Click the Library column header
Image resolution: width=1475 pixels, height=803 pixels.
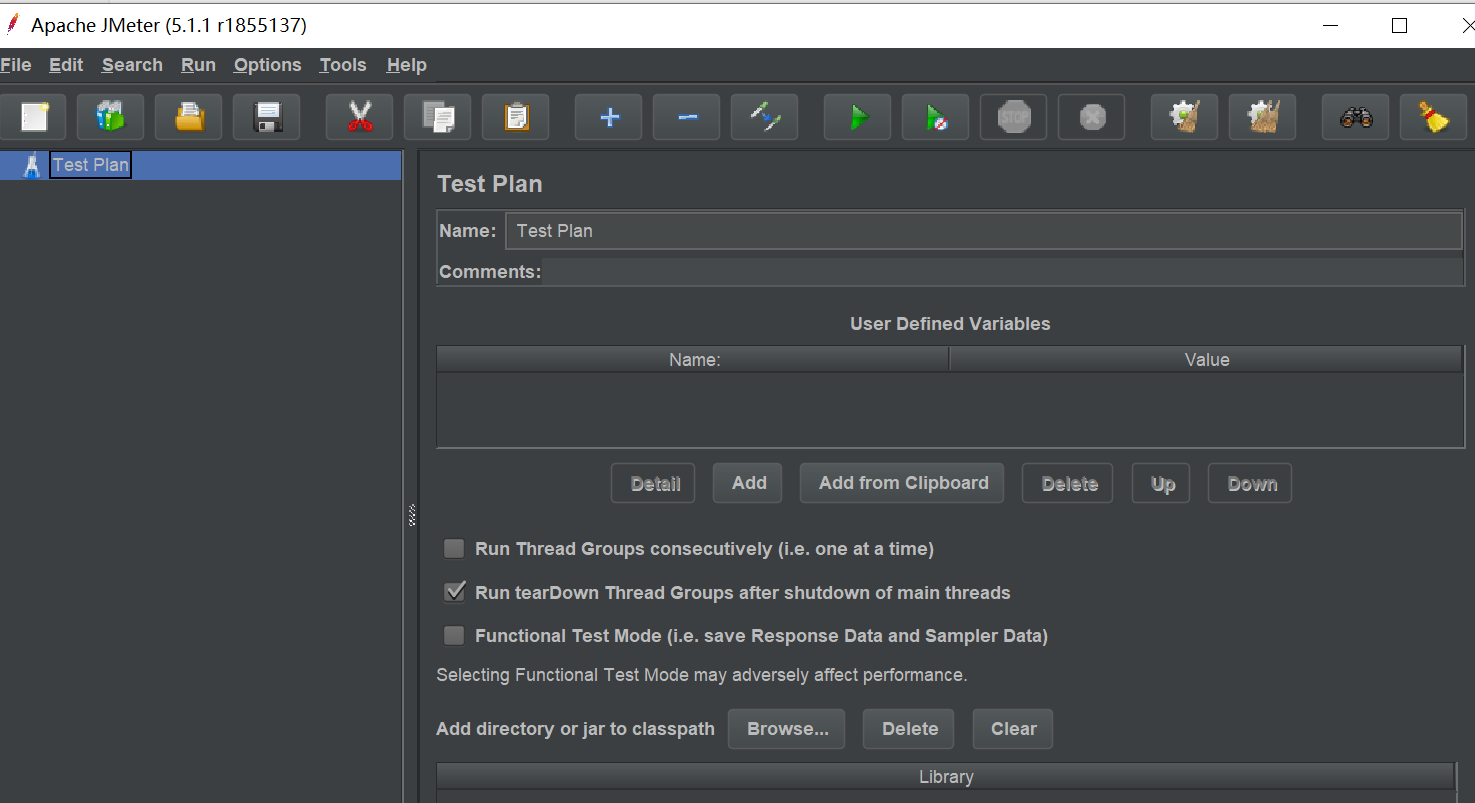tap(946, 777)
